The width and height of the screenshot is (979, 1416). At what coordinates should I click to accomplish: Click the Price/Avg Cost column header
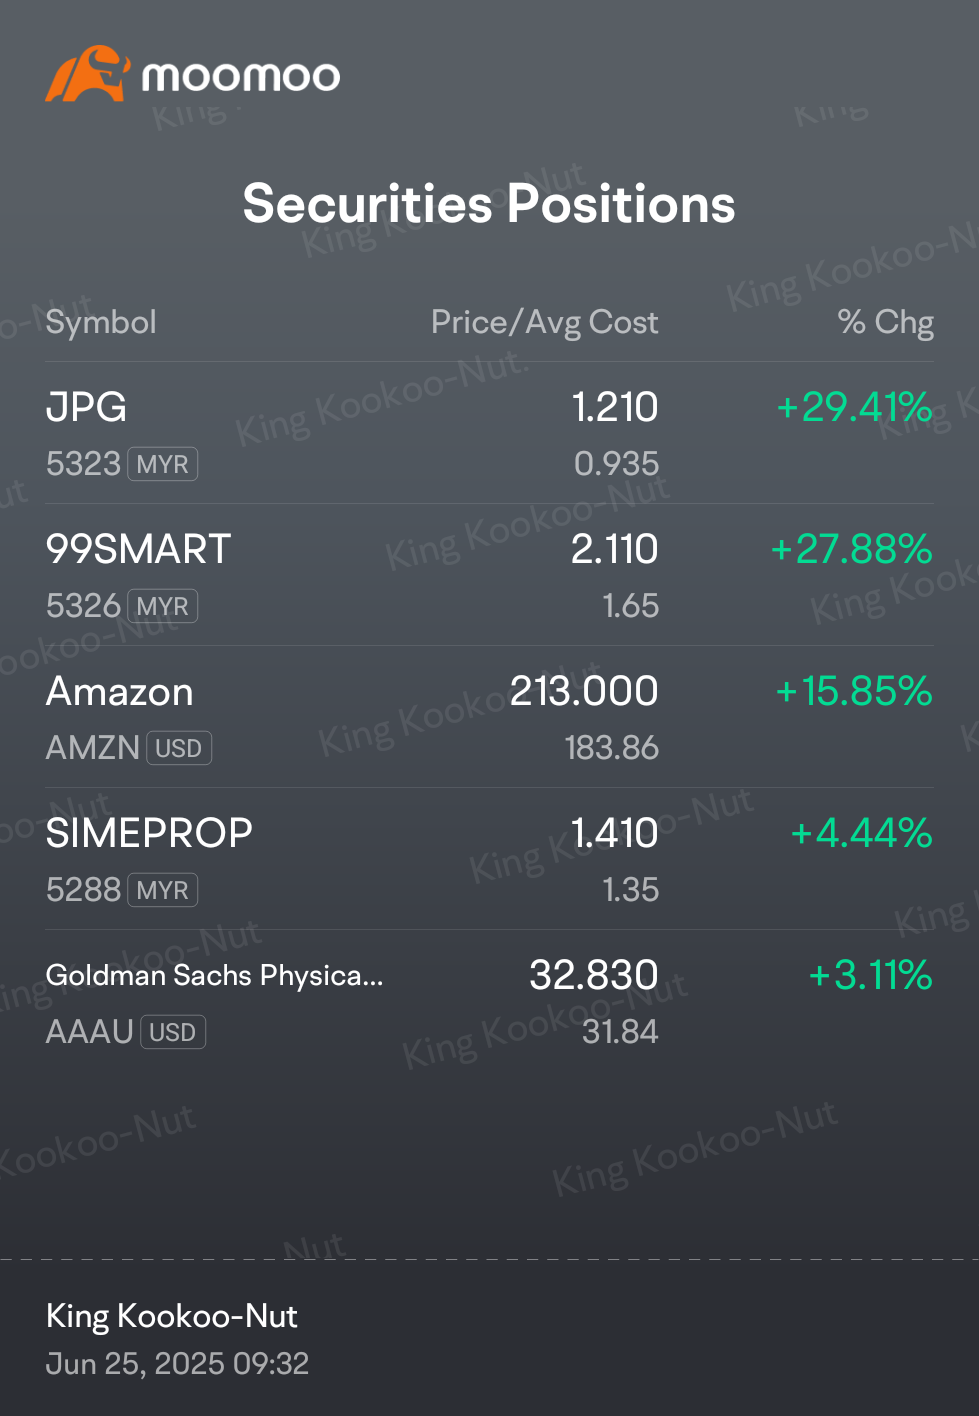[545, 322]
